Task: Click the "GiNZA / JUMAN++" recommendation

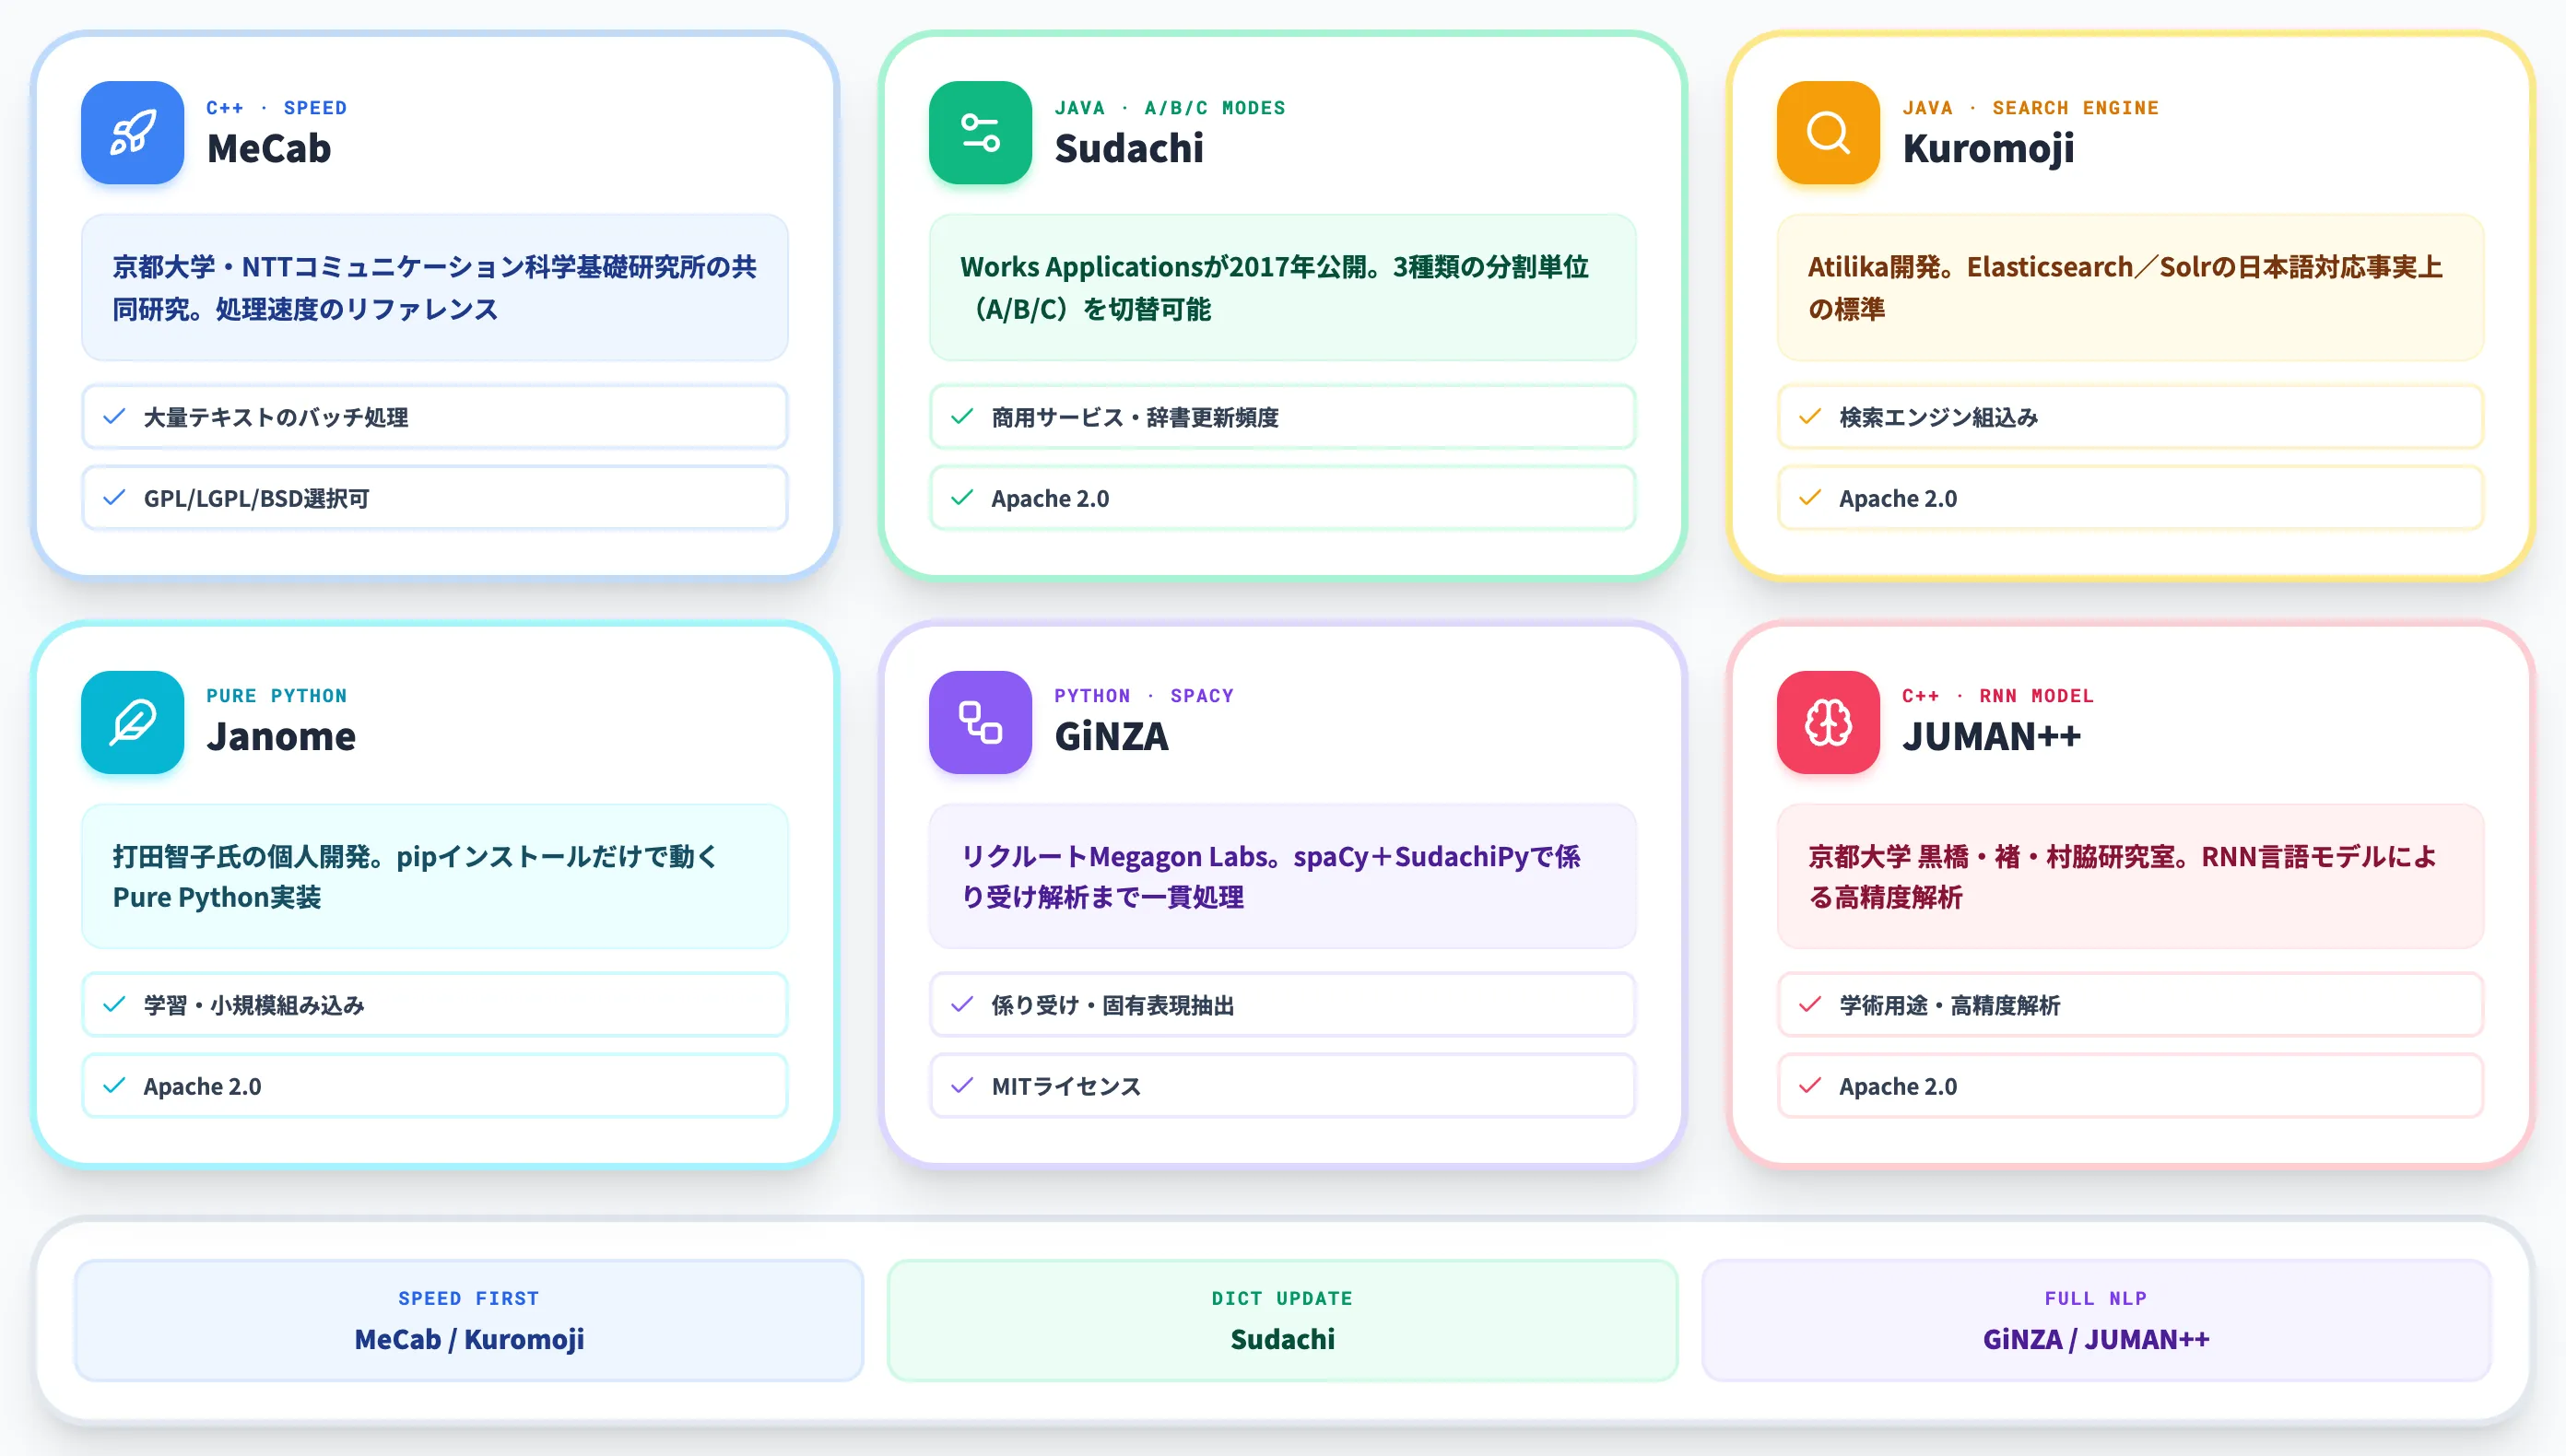Action: tap(2096, 1339)
